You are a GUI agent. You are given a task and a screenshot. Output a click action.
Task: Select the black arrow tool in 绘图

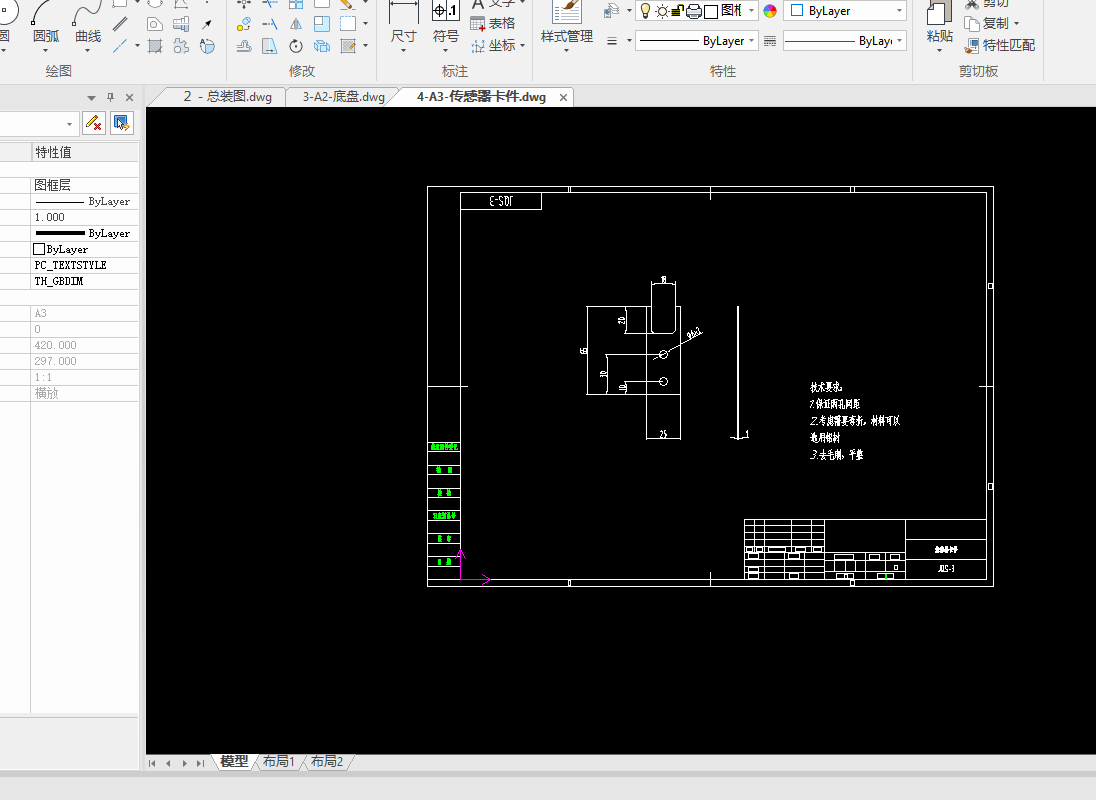[x=207, y=24]
